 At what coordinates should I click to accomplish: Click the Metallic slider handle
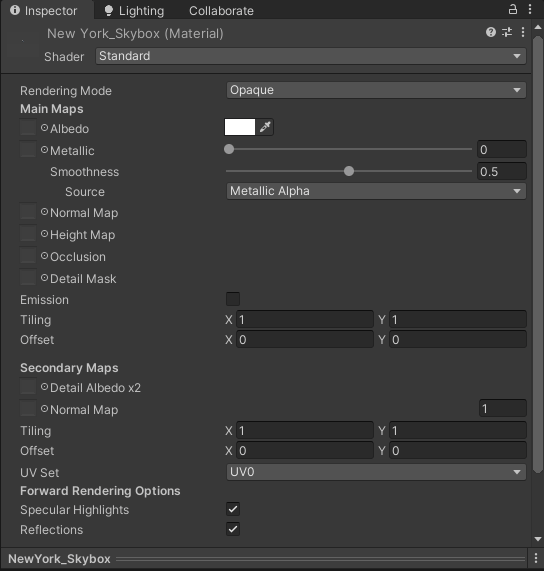click(x=229, y=149)
